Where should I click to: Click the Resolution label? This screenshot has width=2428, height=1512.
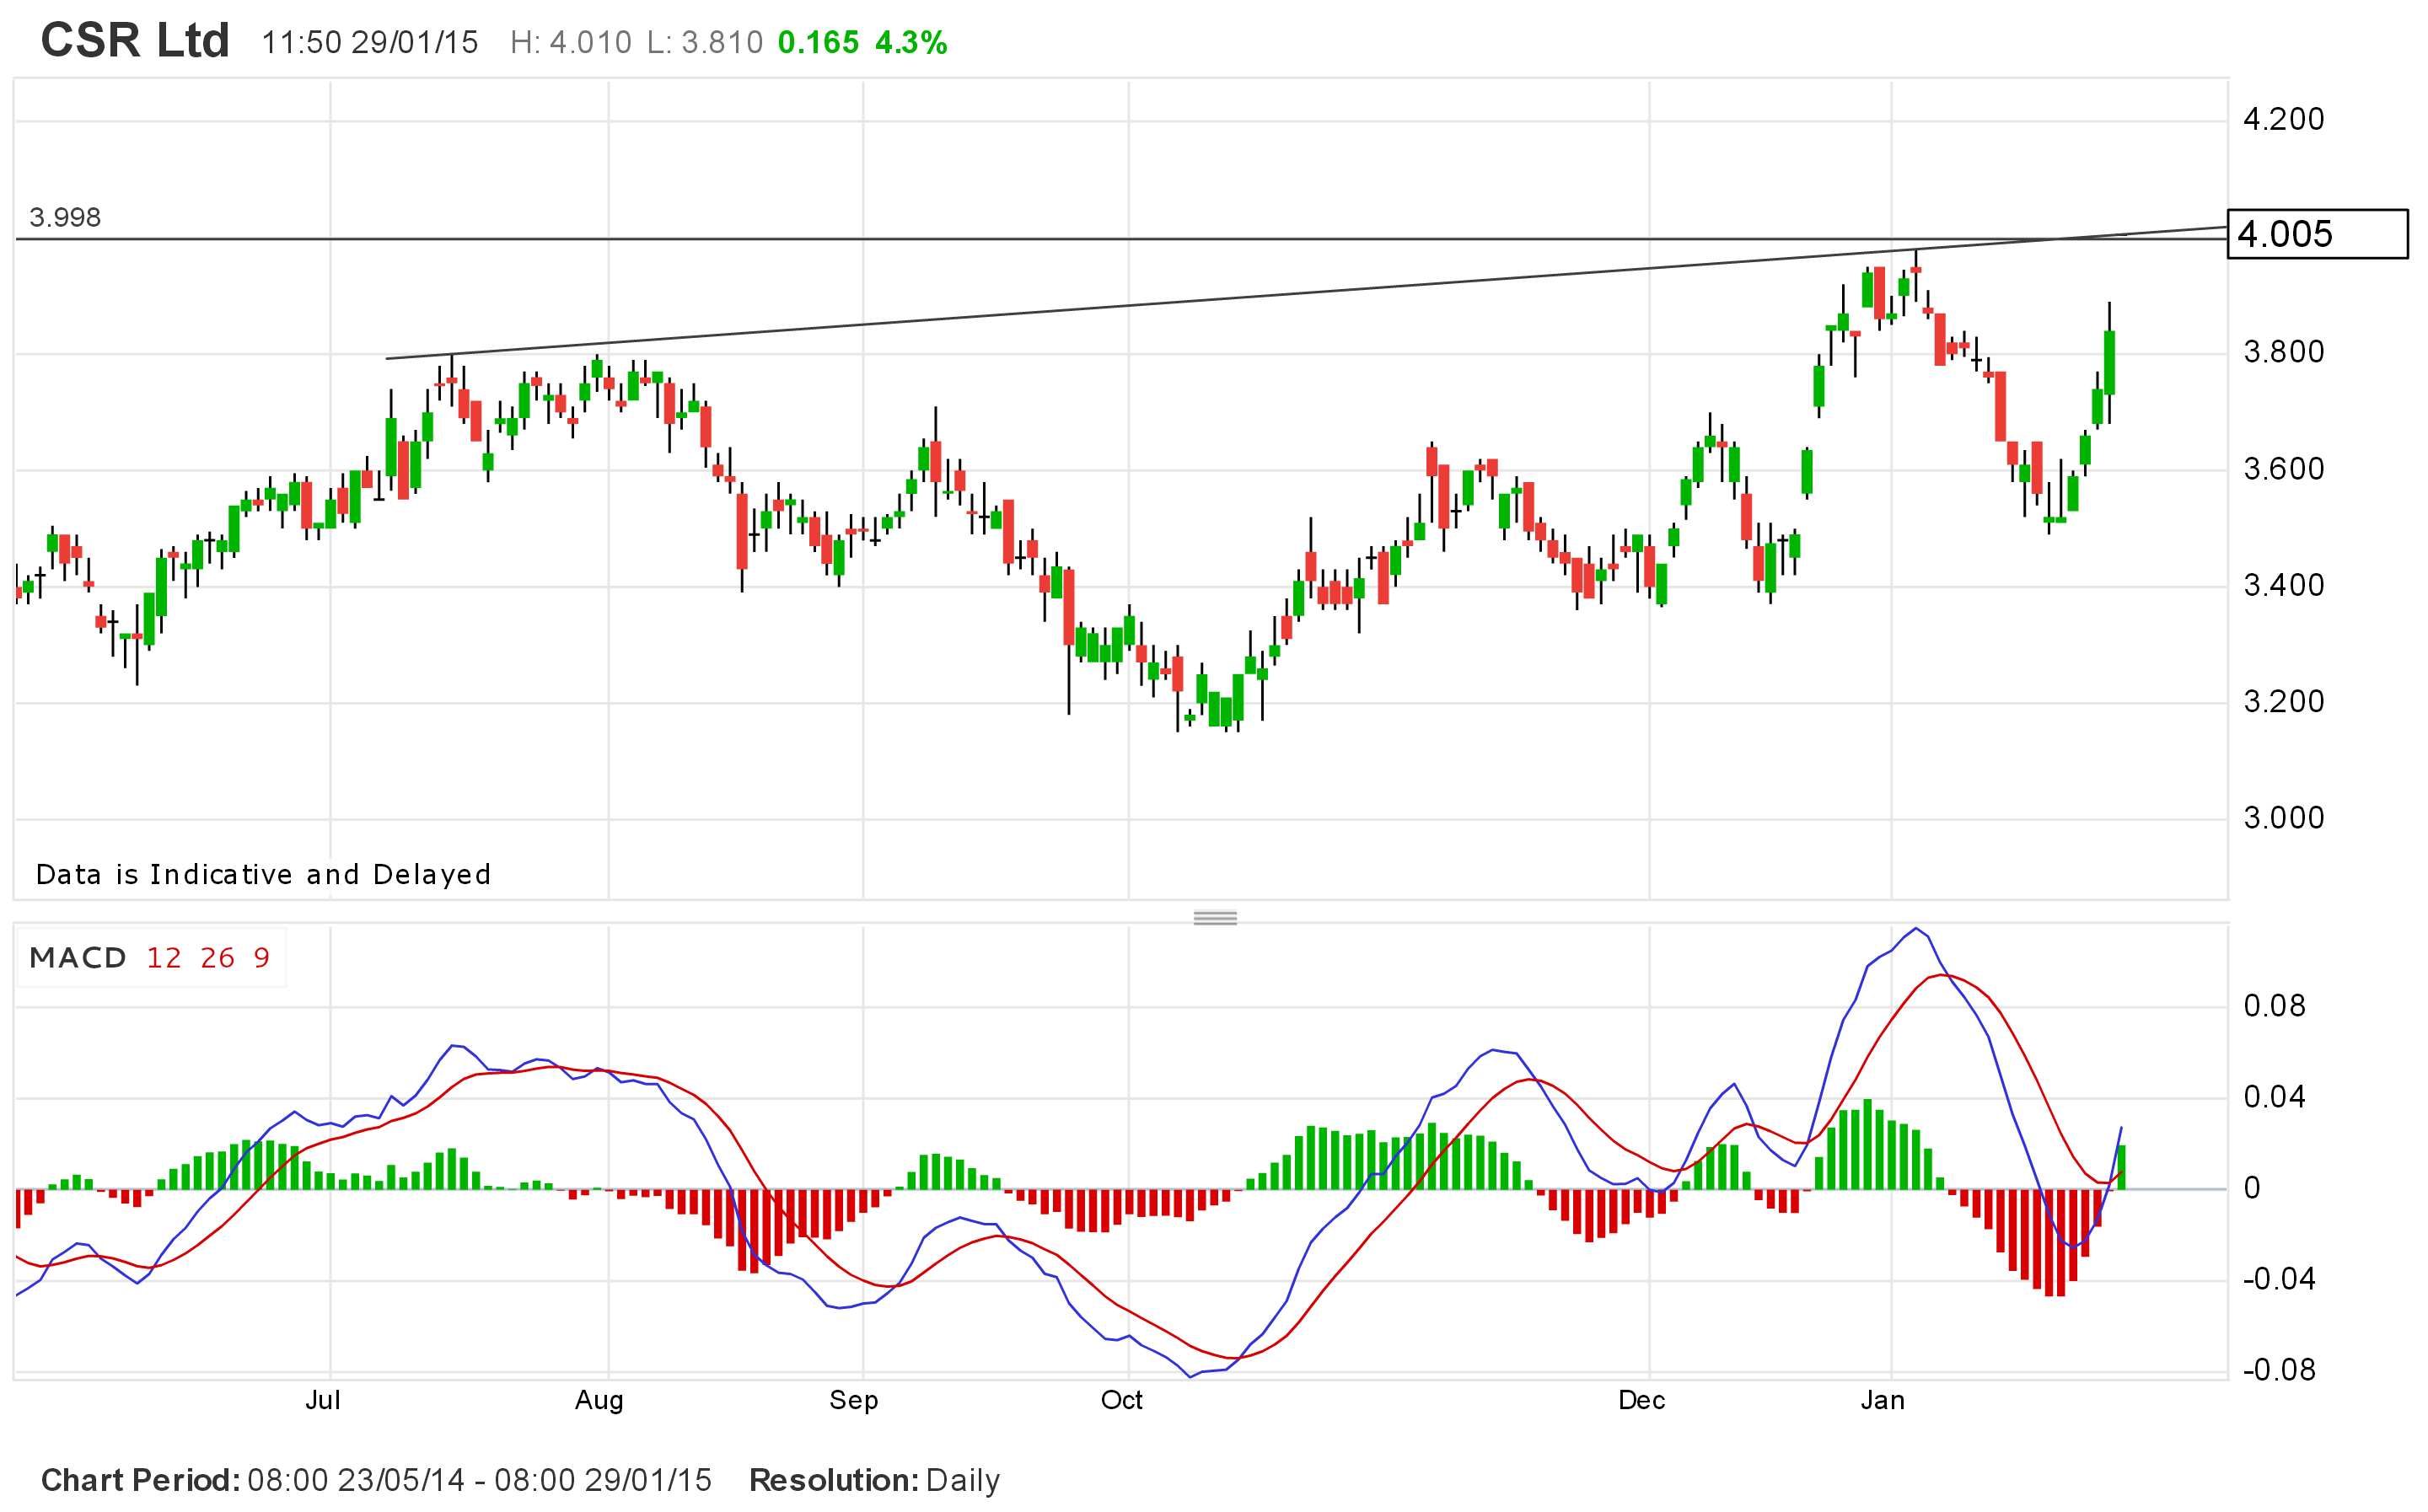tap(834, 1480)
